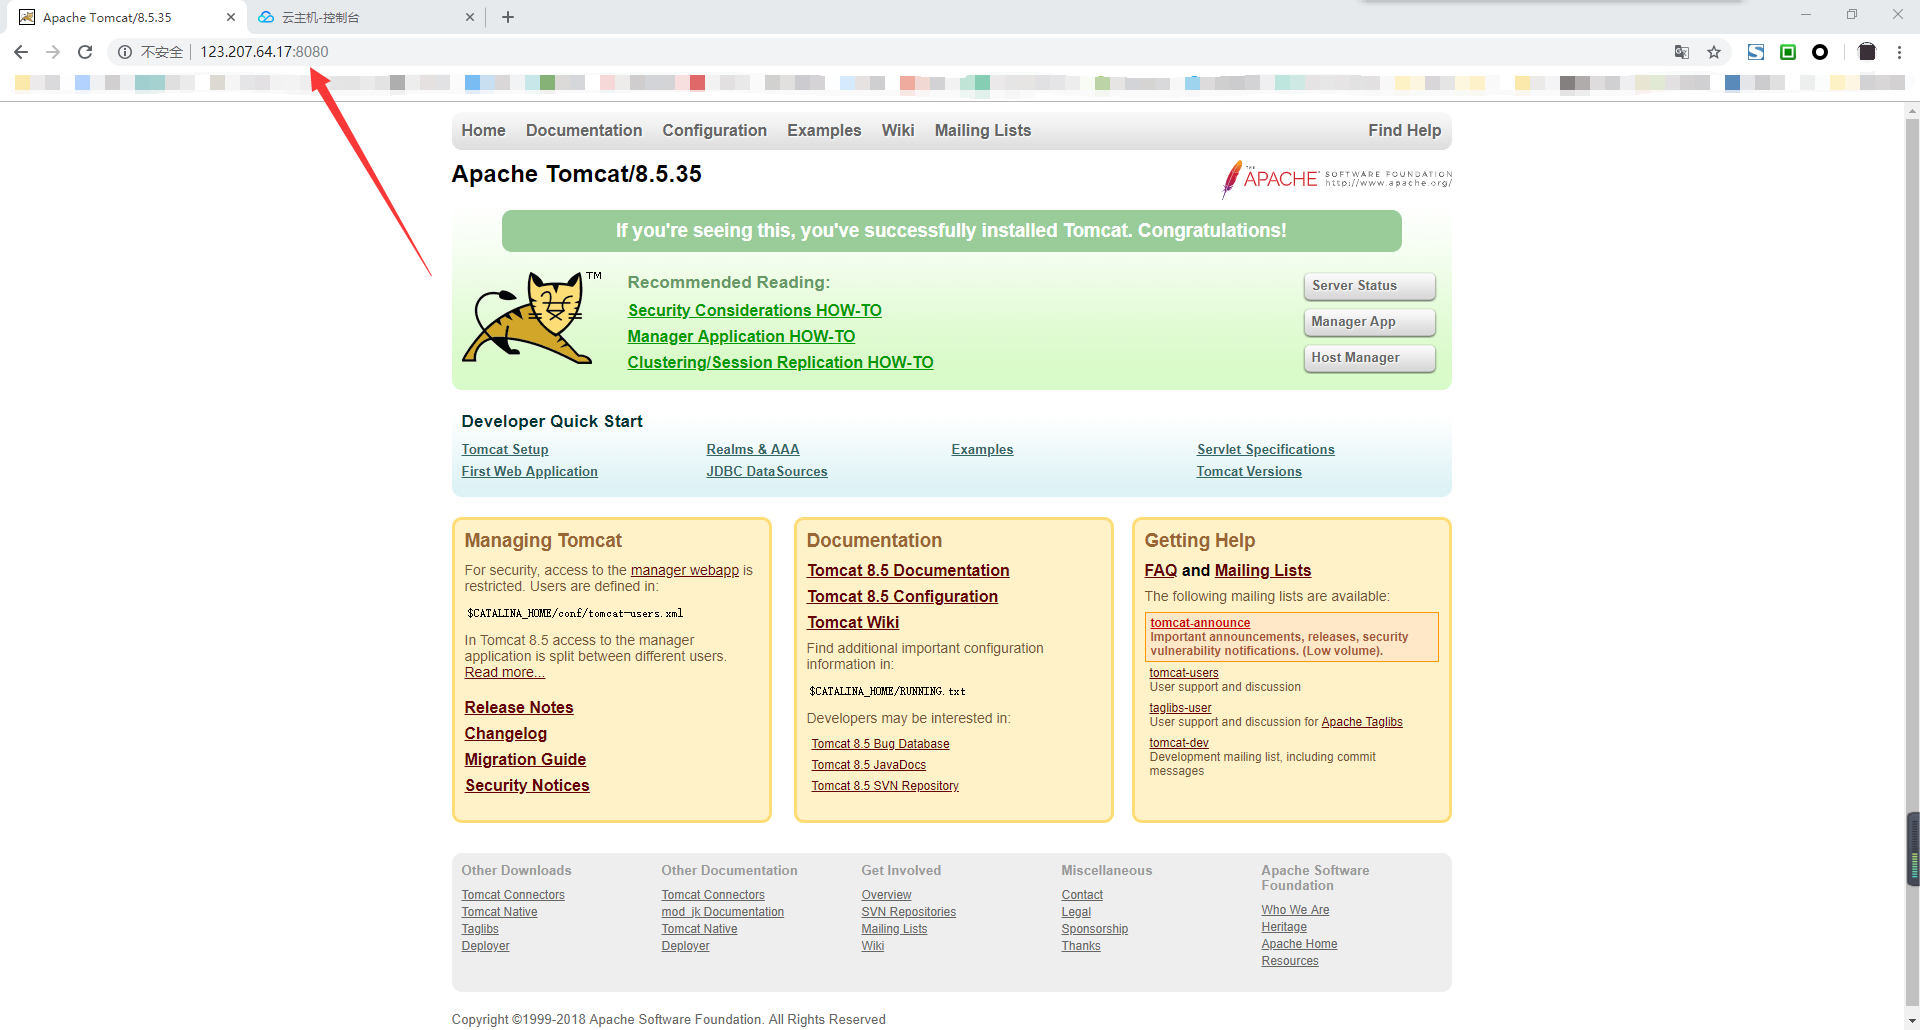Open Tomcat 8.5 Bug Database link
Screen dimensions: 1920x1030
(880, 744)
